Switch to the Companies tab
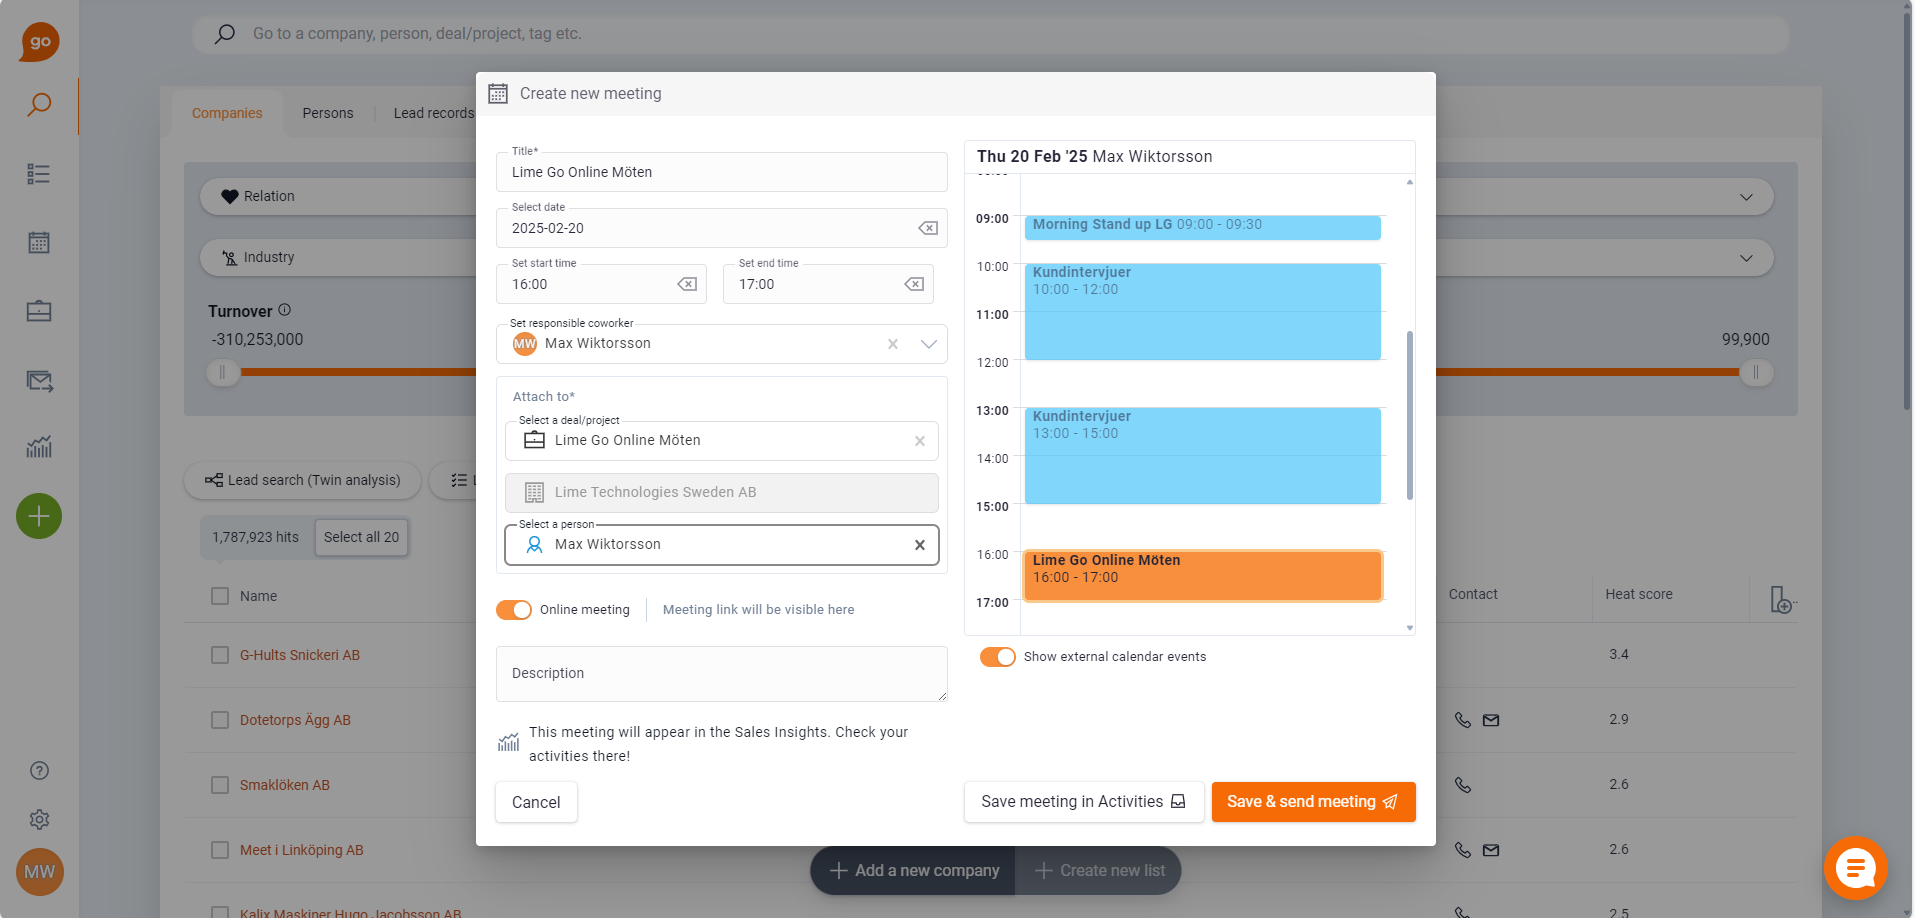Image resolution: width=1915 pixels, height=918 pixels. (x=227, y=113)
